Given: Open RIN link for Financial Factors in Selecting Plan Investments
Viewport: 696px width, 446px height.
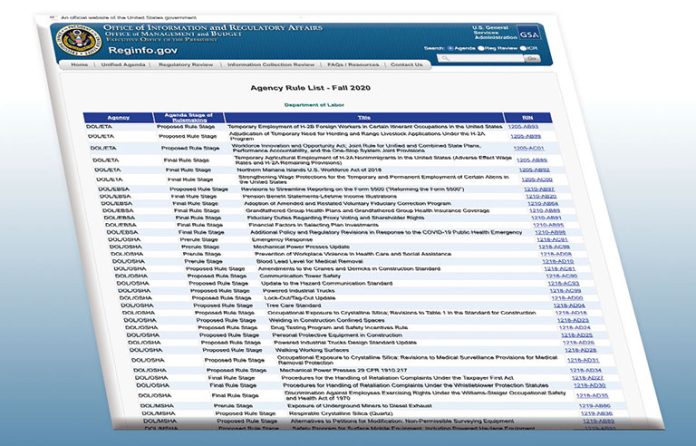Looking at the screenshot, I should 548,225.
